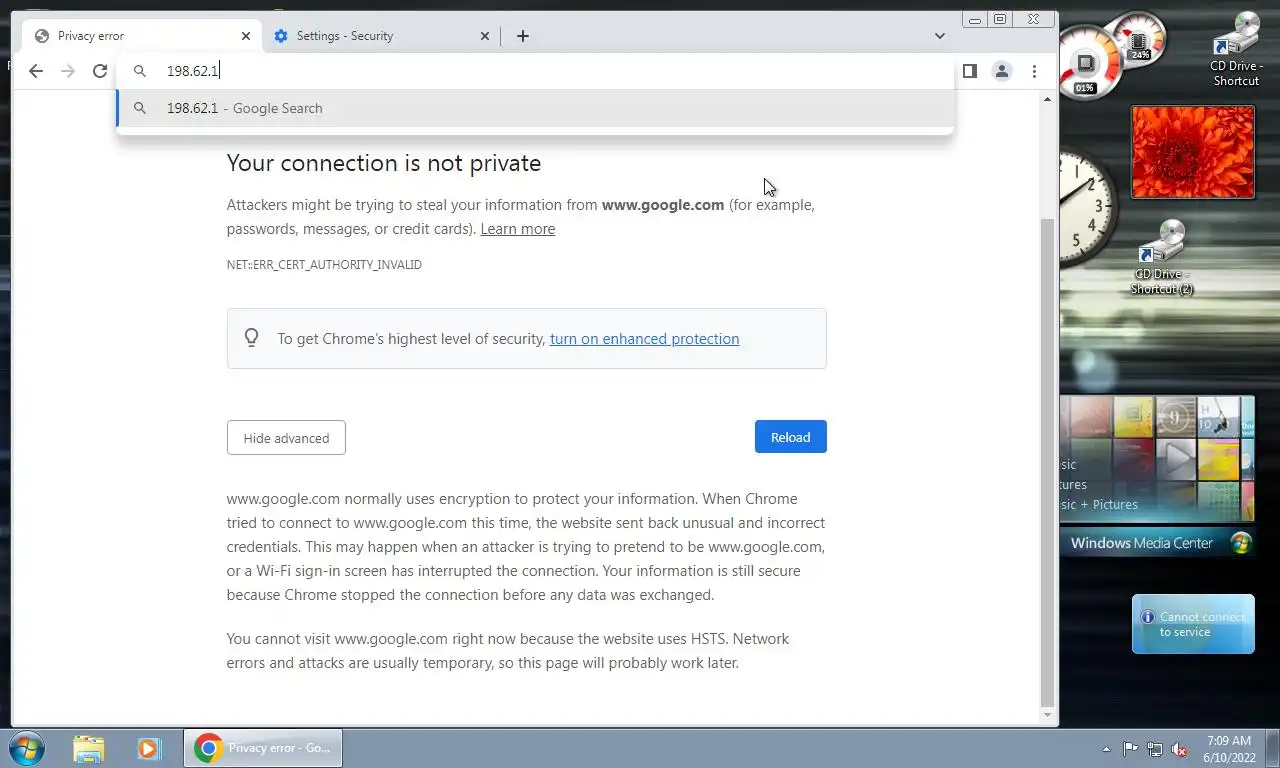Click the muted volume tray icon
The height and width of the screenshot is (768, 1280).
click(x=1180, y=748)
